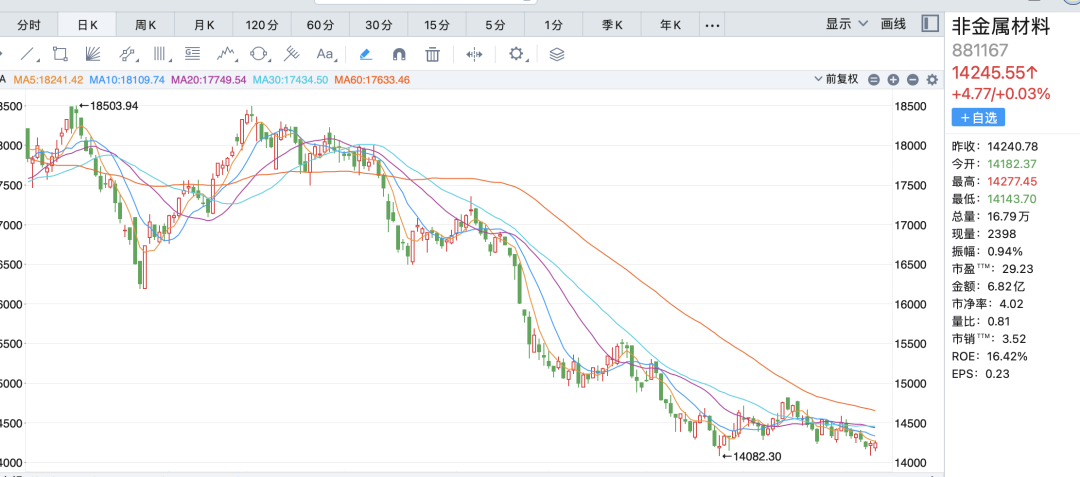Expand the 显示 dropdown
Image resolution: width=1080 pixels, height=477 pixels.
[844, 24]
